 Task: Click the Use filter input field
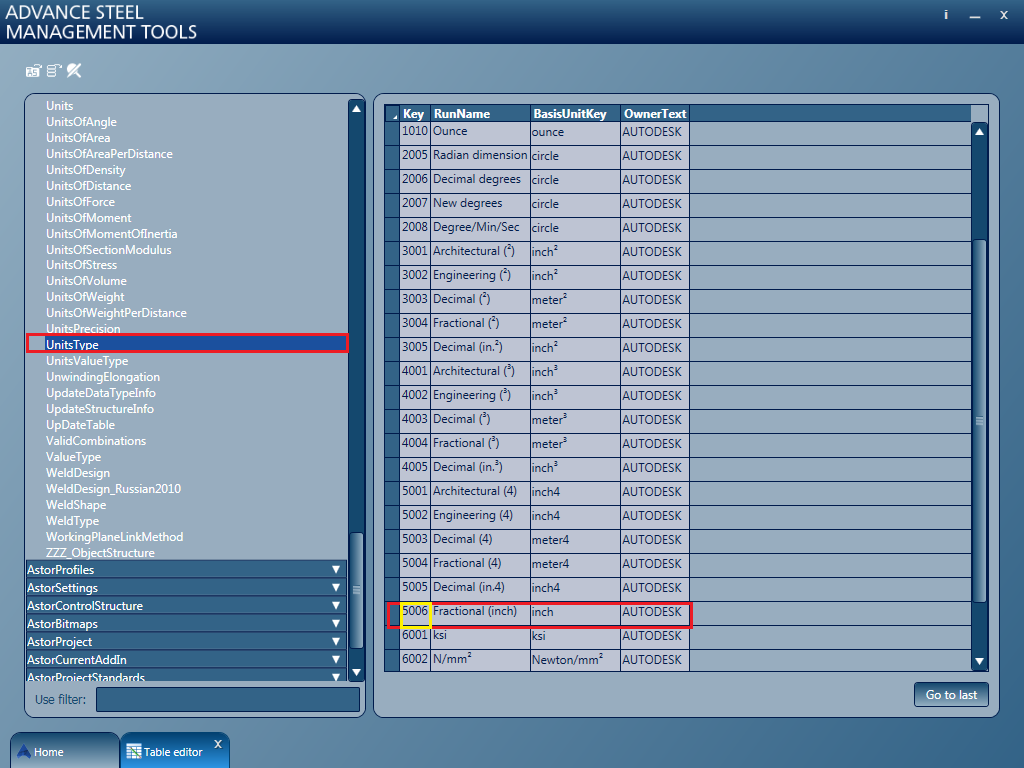(228, 699)
